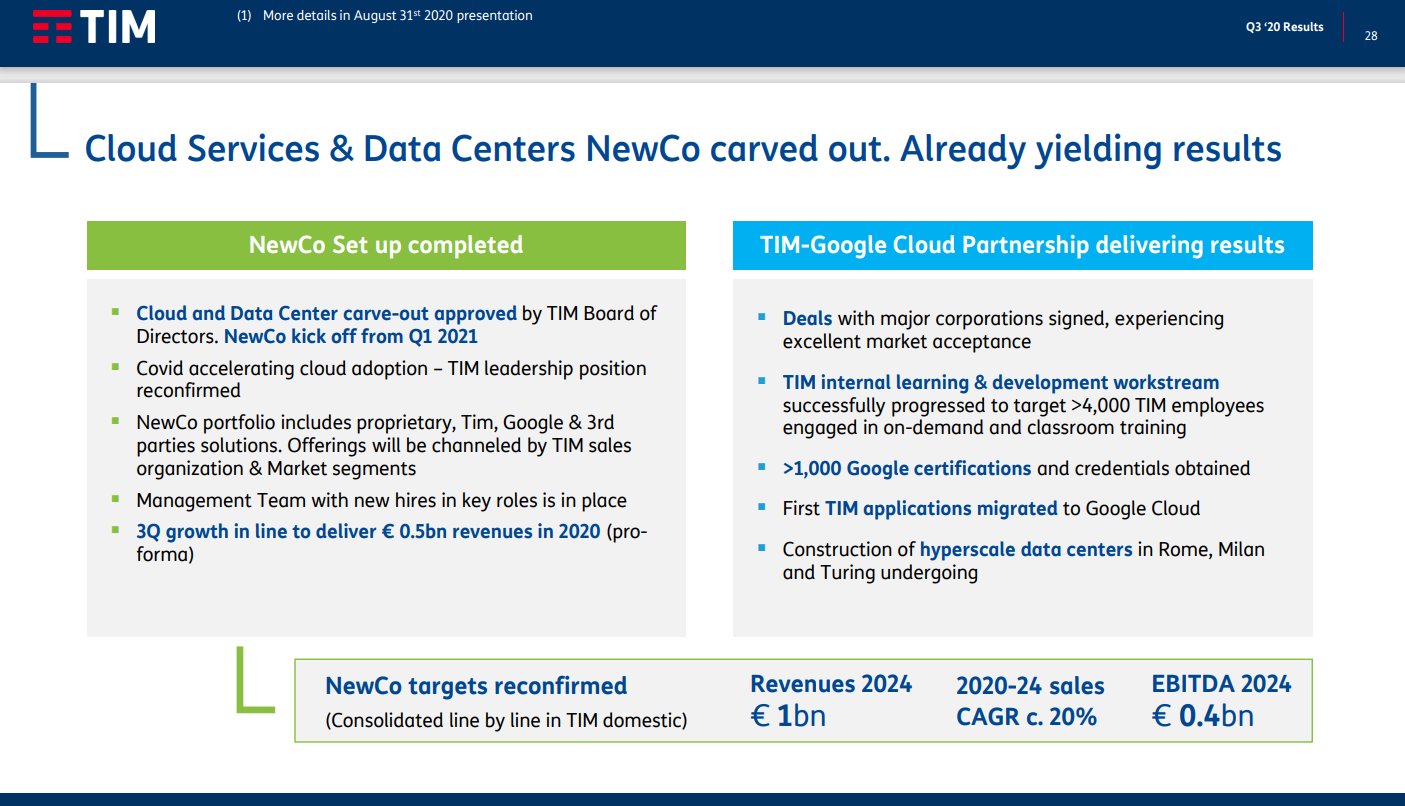Click the green corner bracket near NewCo targets
The height and width of the screenshot is (806, 1405).
pyautogui.click(x=255, y=680)
